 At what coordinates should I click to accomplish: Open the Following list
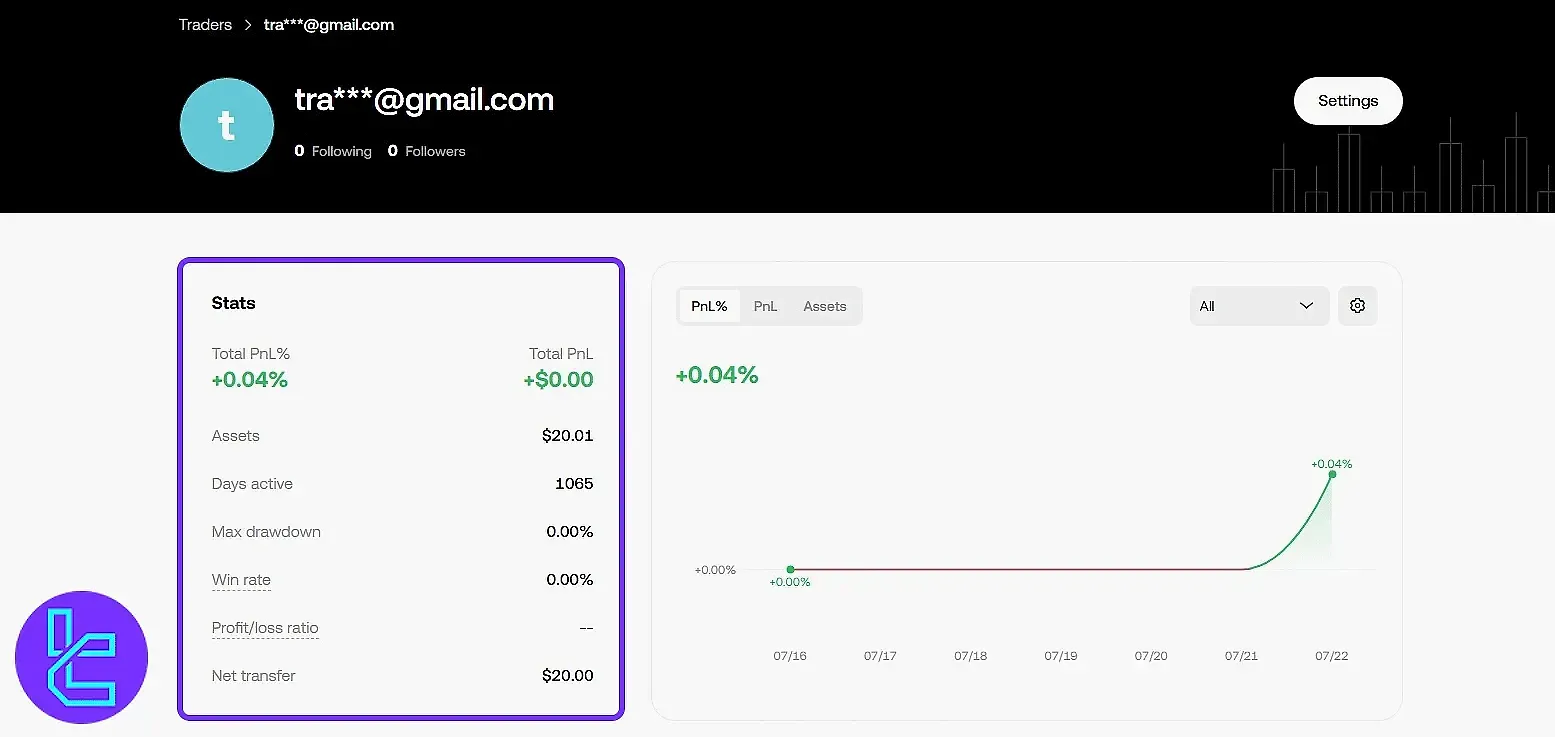333,151
